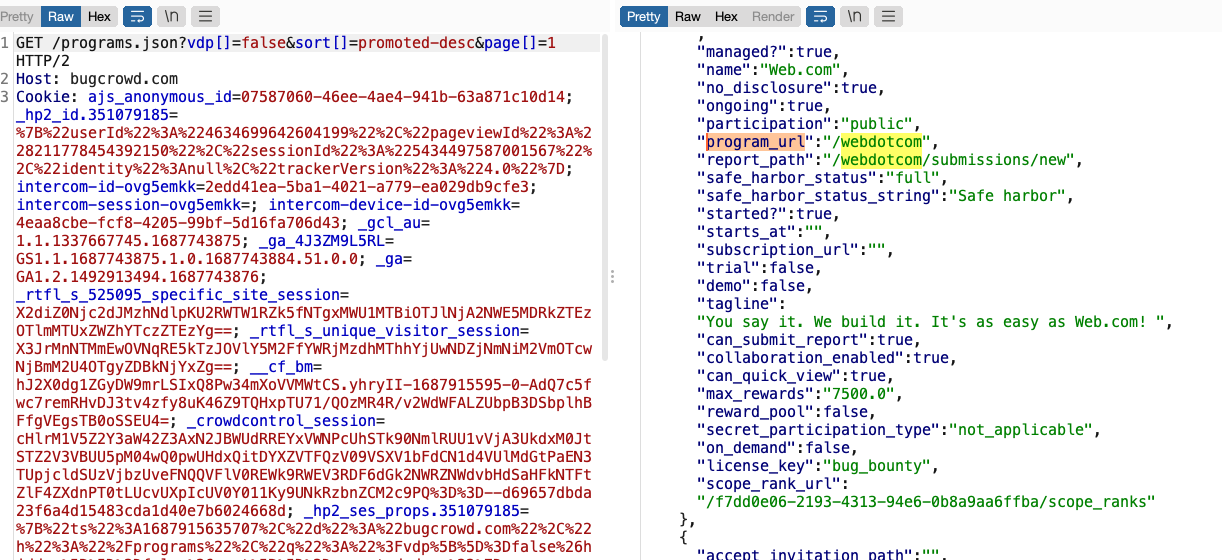The image size is (1222, 560).
Task: Open the request panel hamburger options menu
Action: [206, 16]
